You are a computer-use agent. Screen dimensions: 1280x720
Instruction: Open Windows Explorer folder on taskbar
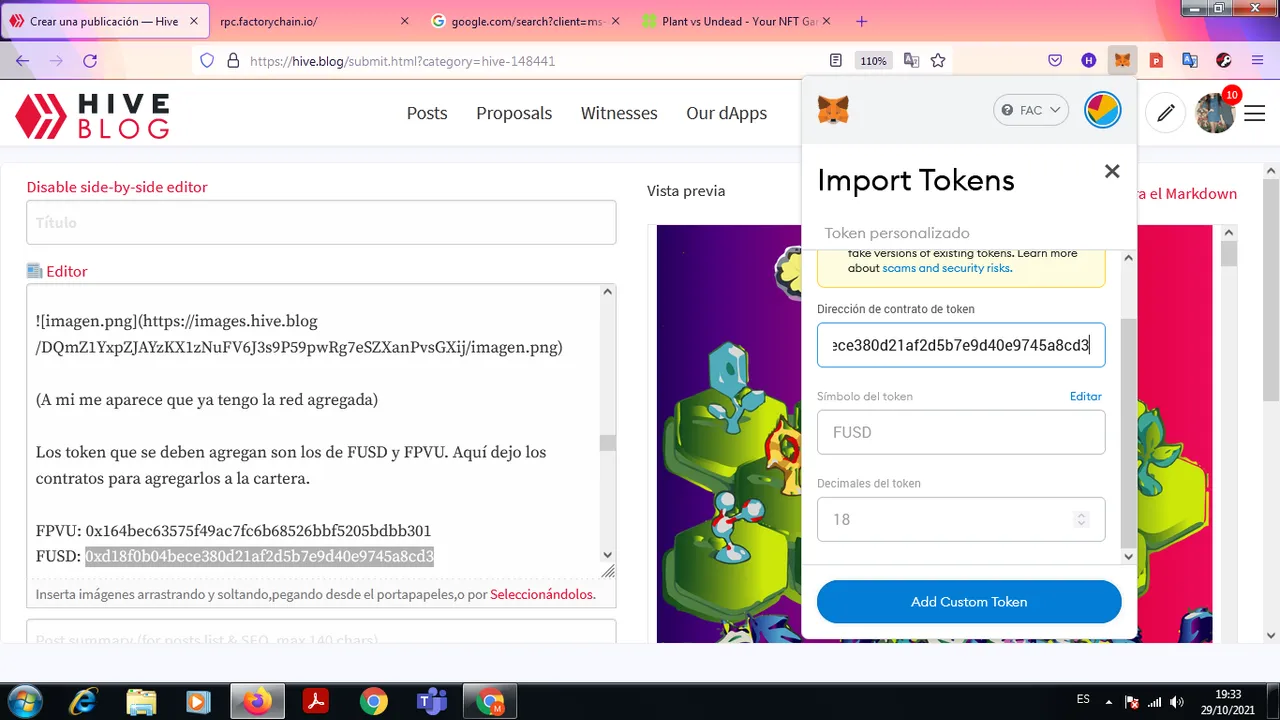(142, 701)
